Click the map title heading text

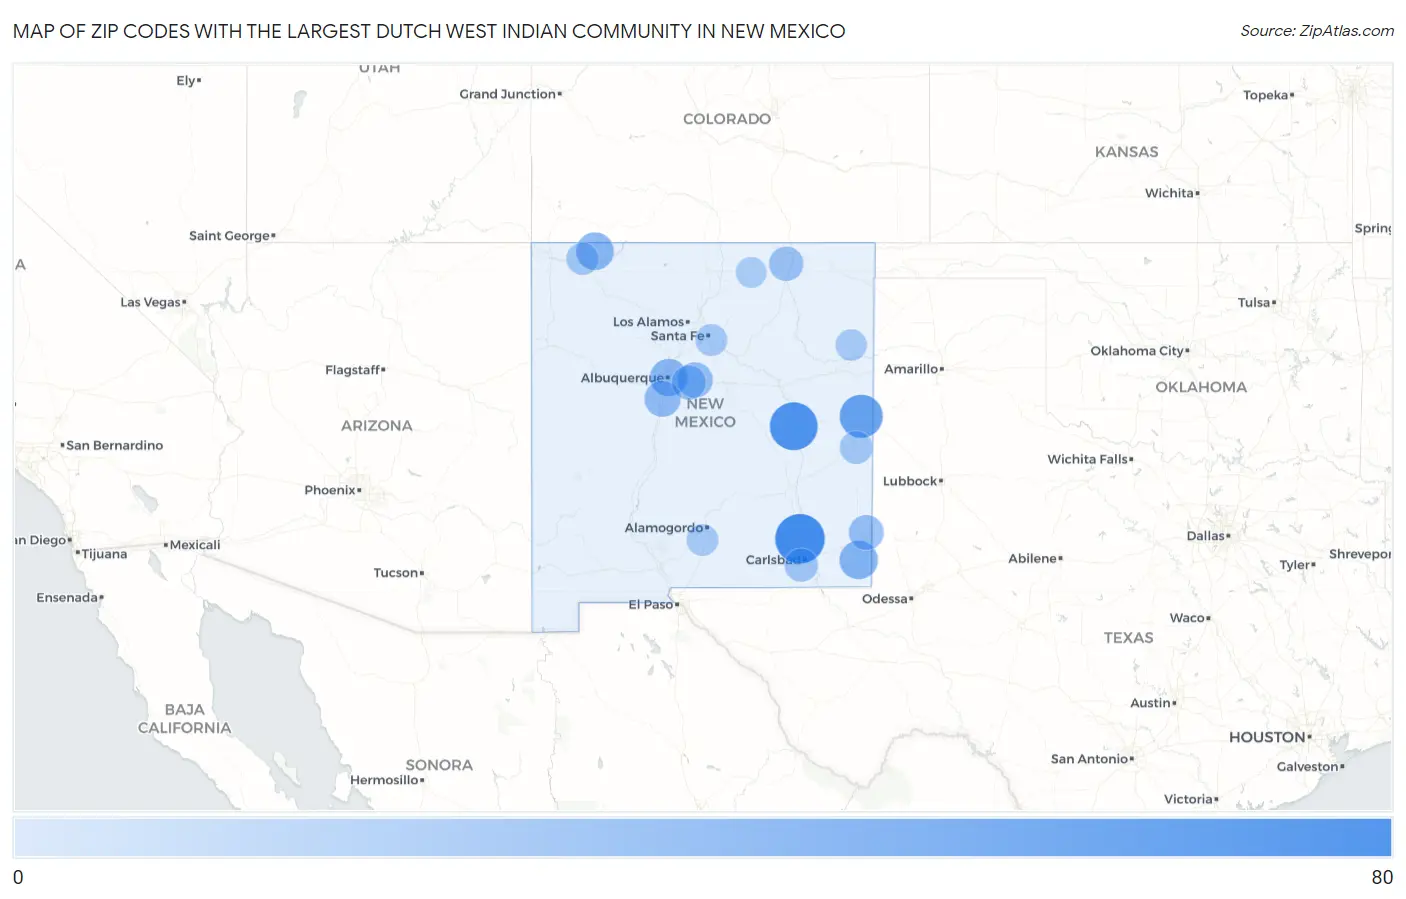429,31
